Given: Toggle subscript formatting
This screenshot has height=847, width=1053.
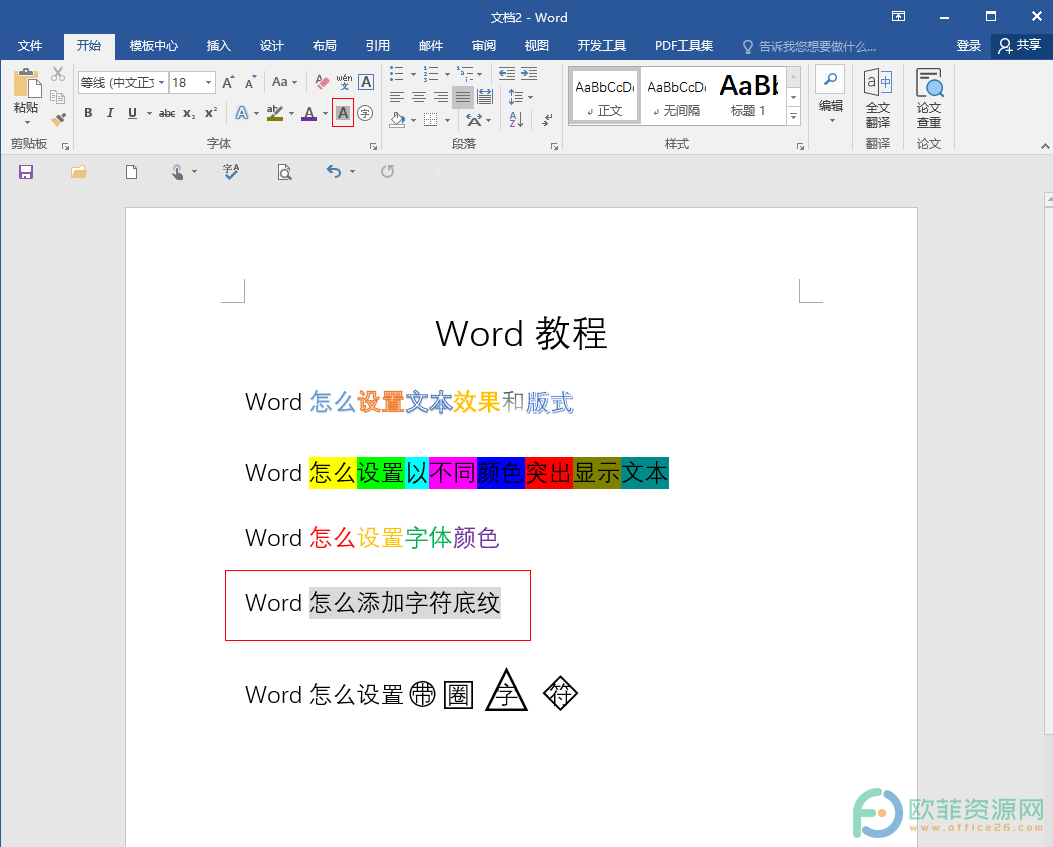Looking at the screenshot, I should pos(189,114).
